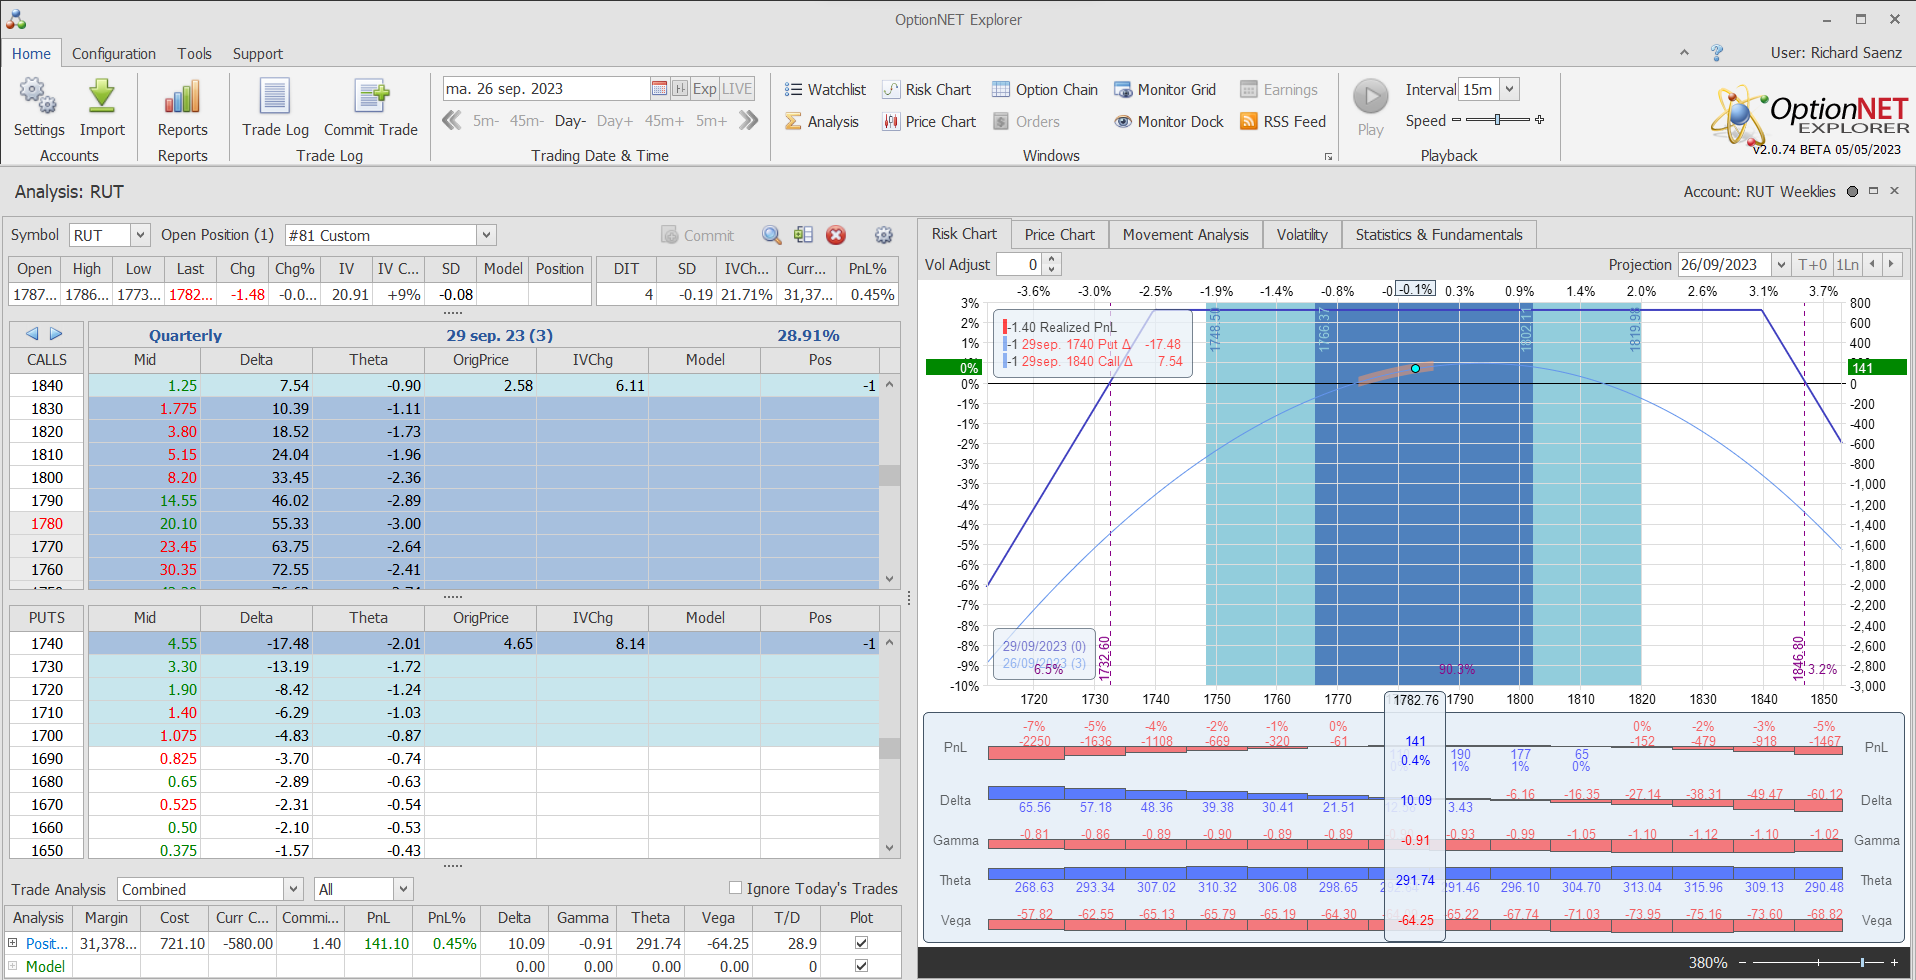Screen dimensions: 1916x980
Task: Click the Import download icon
Action: click(102, 98)
